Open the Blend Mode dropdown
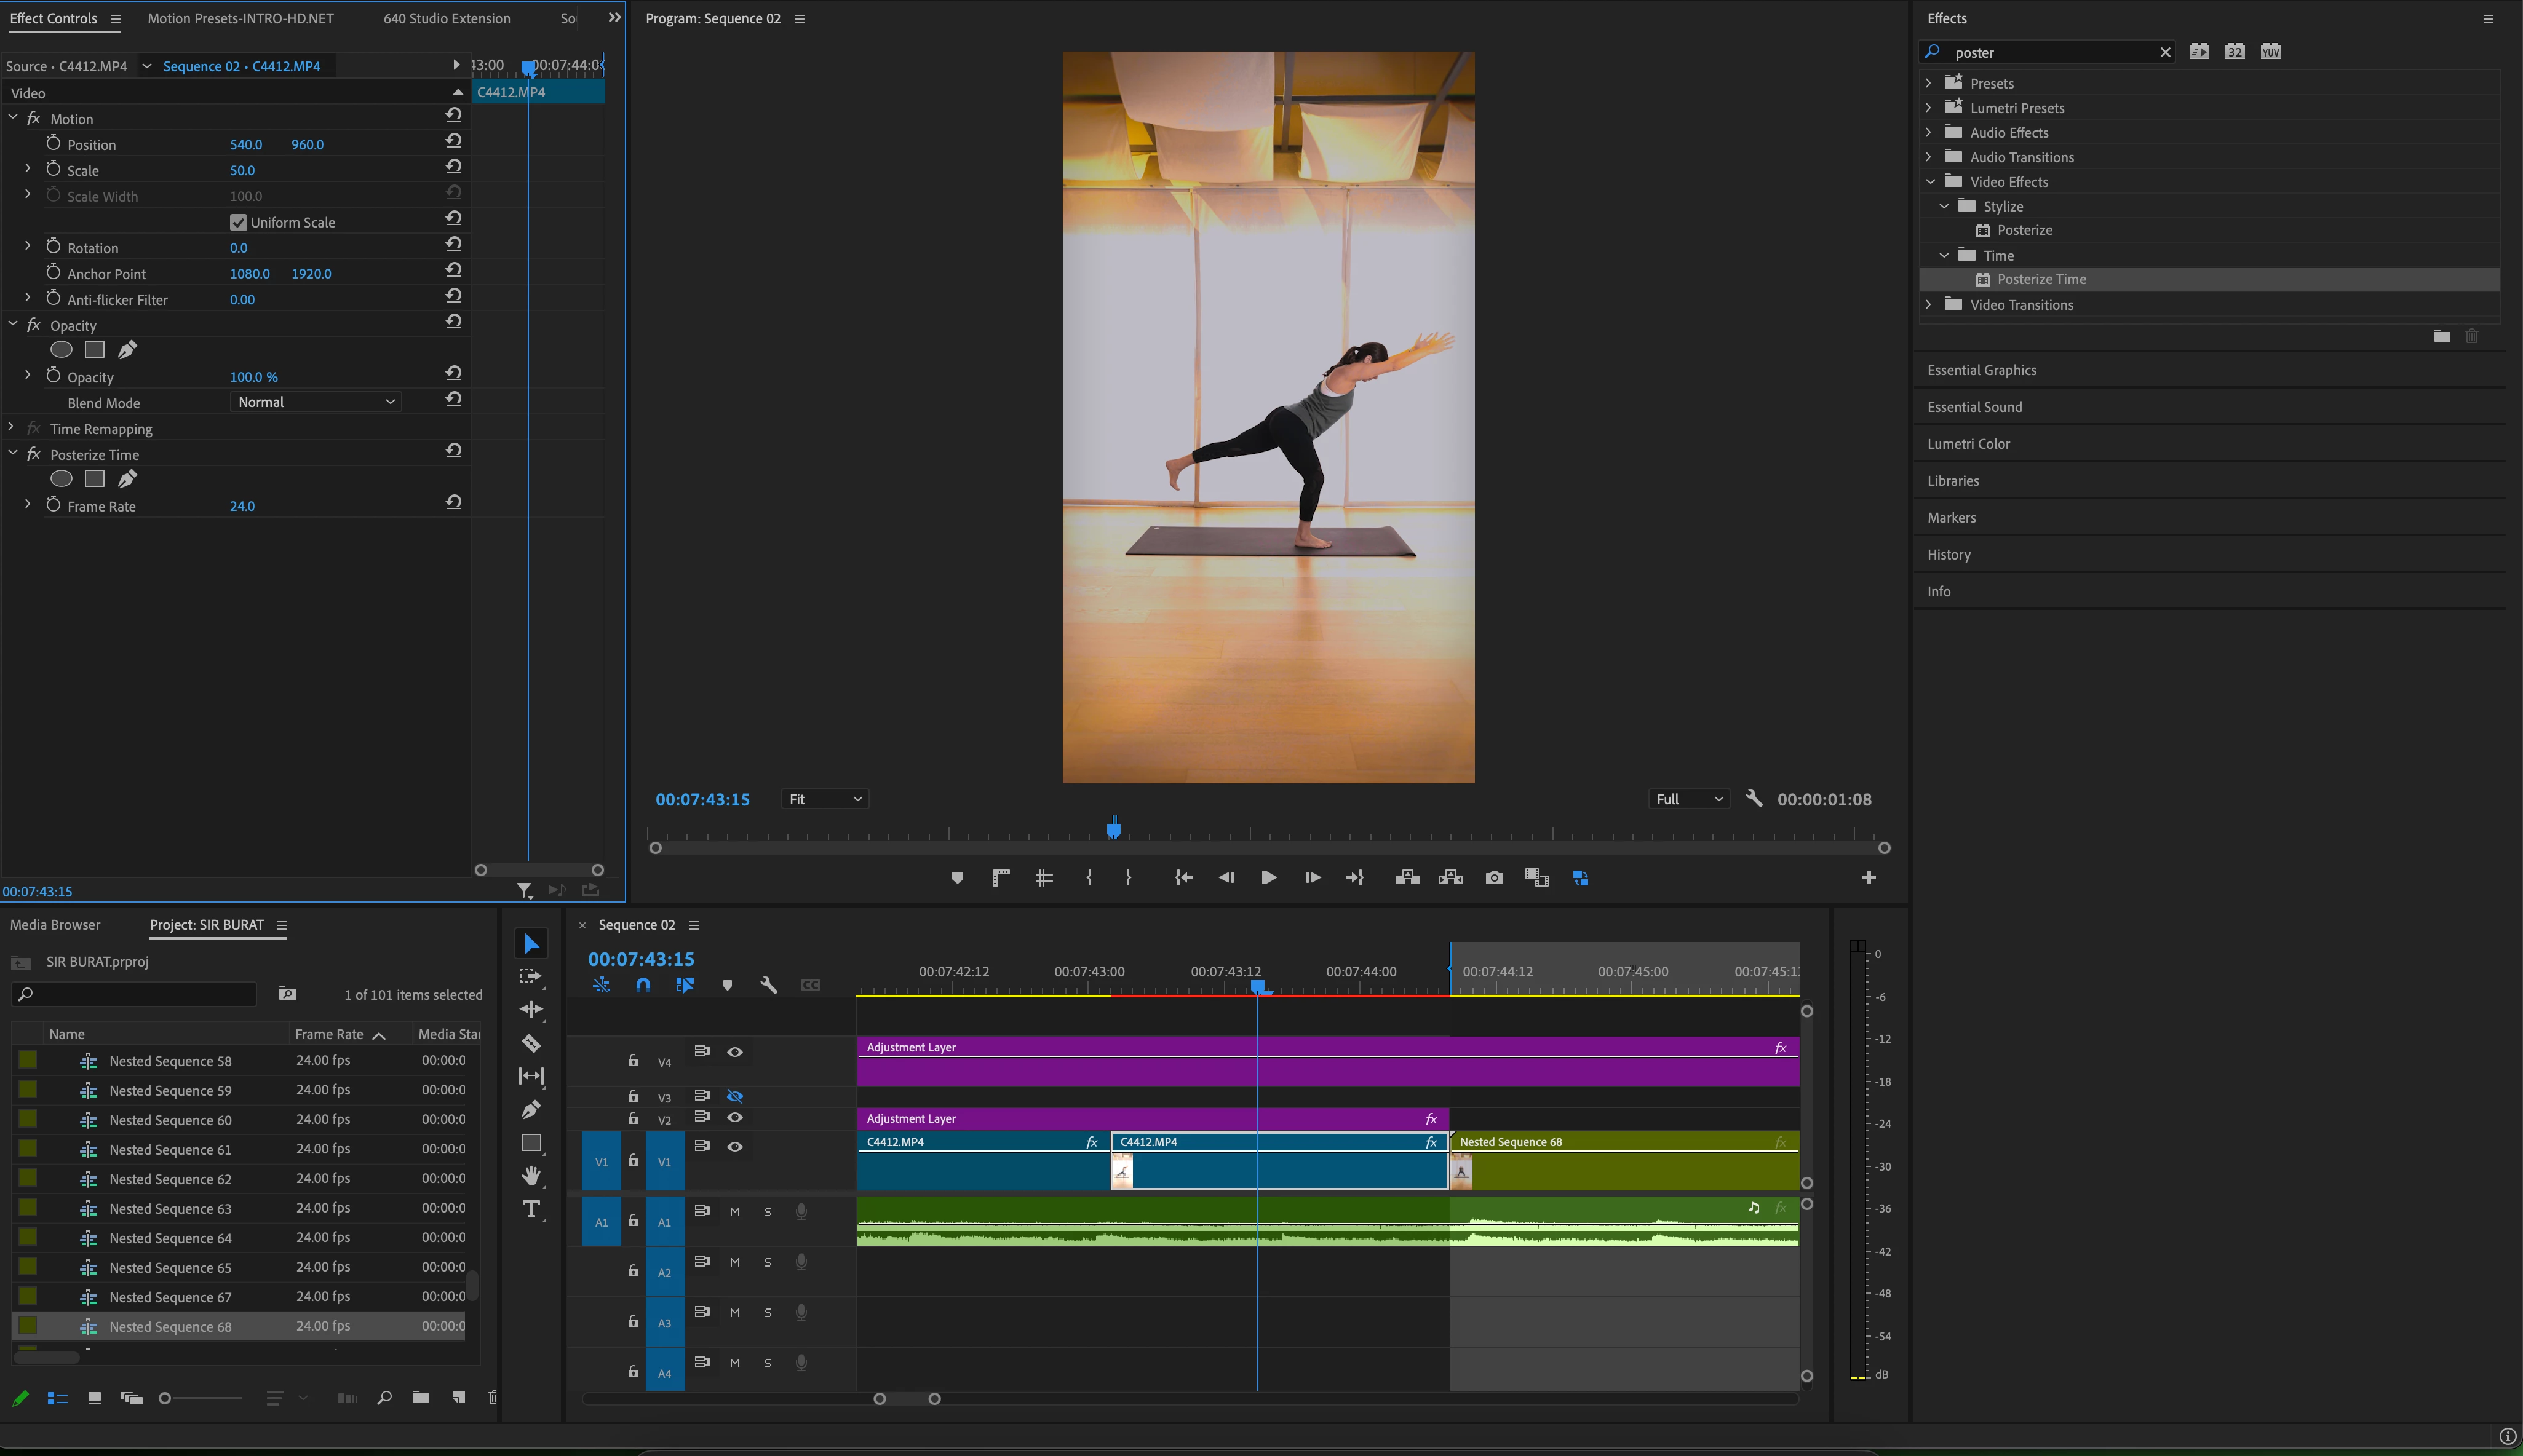The width and height of the screenshot is (2523, 1456). pyautogui.click(x=316, y=402)
